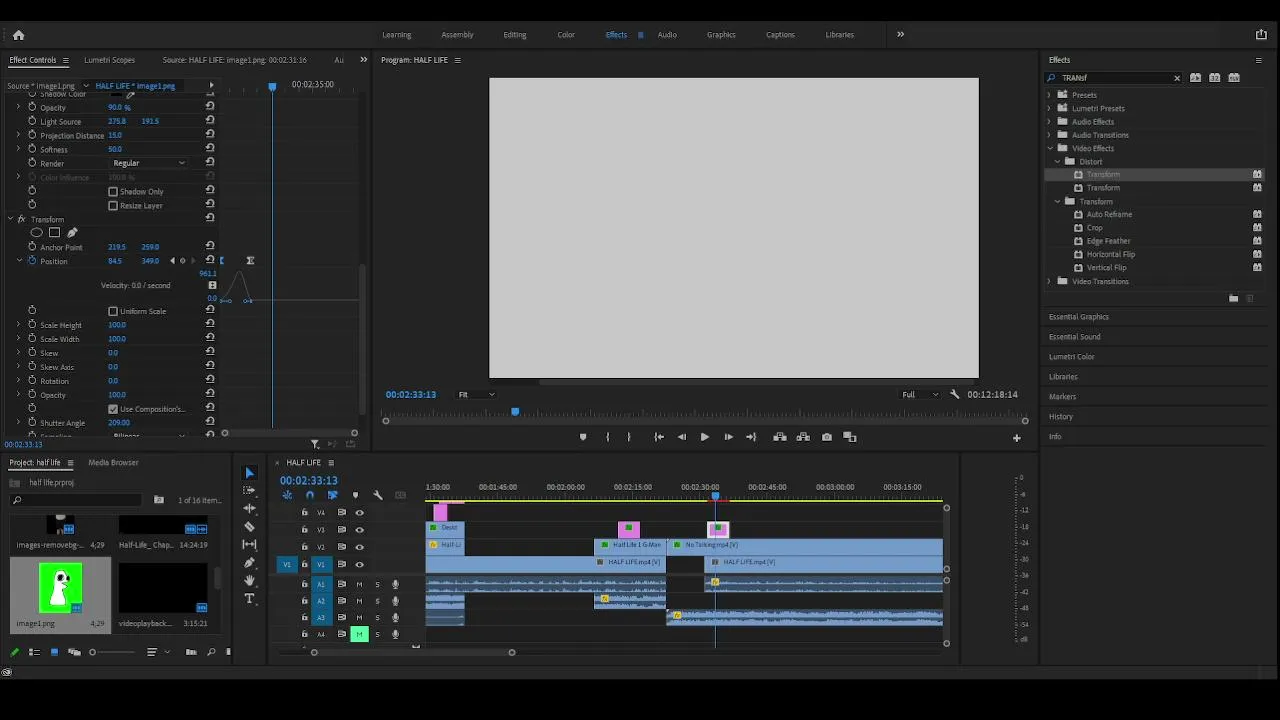The image size is (1280, 720).
Task: Export a frame with the camera icon
Action: pos(827,437)
